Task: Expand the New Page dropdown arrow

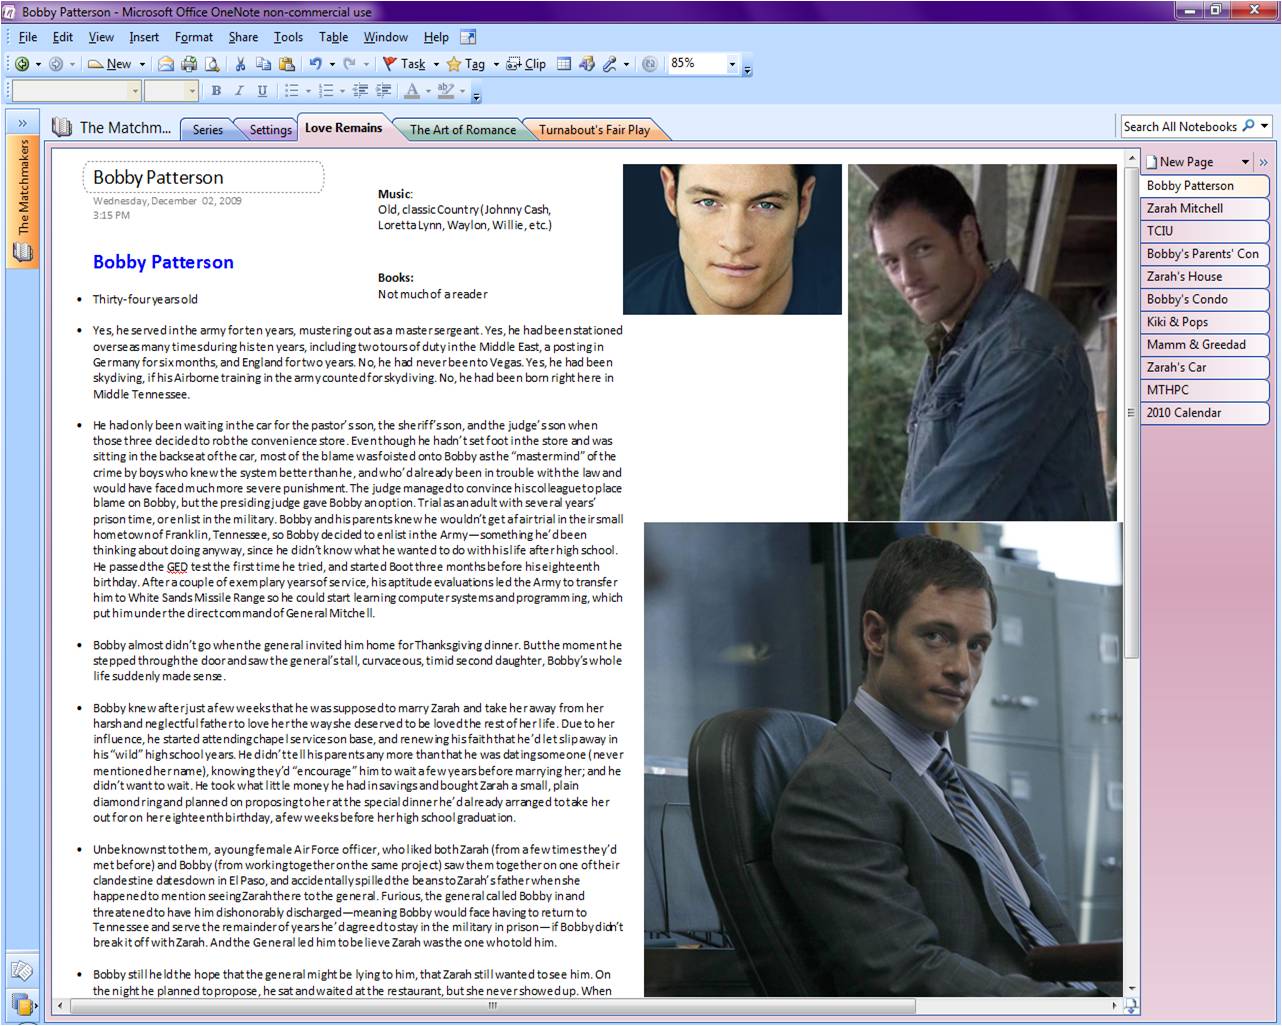Action: click(1245, 162)
